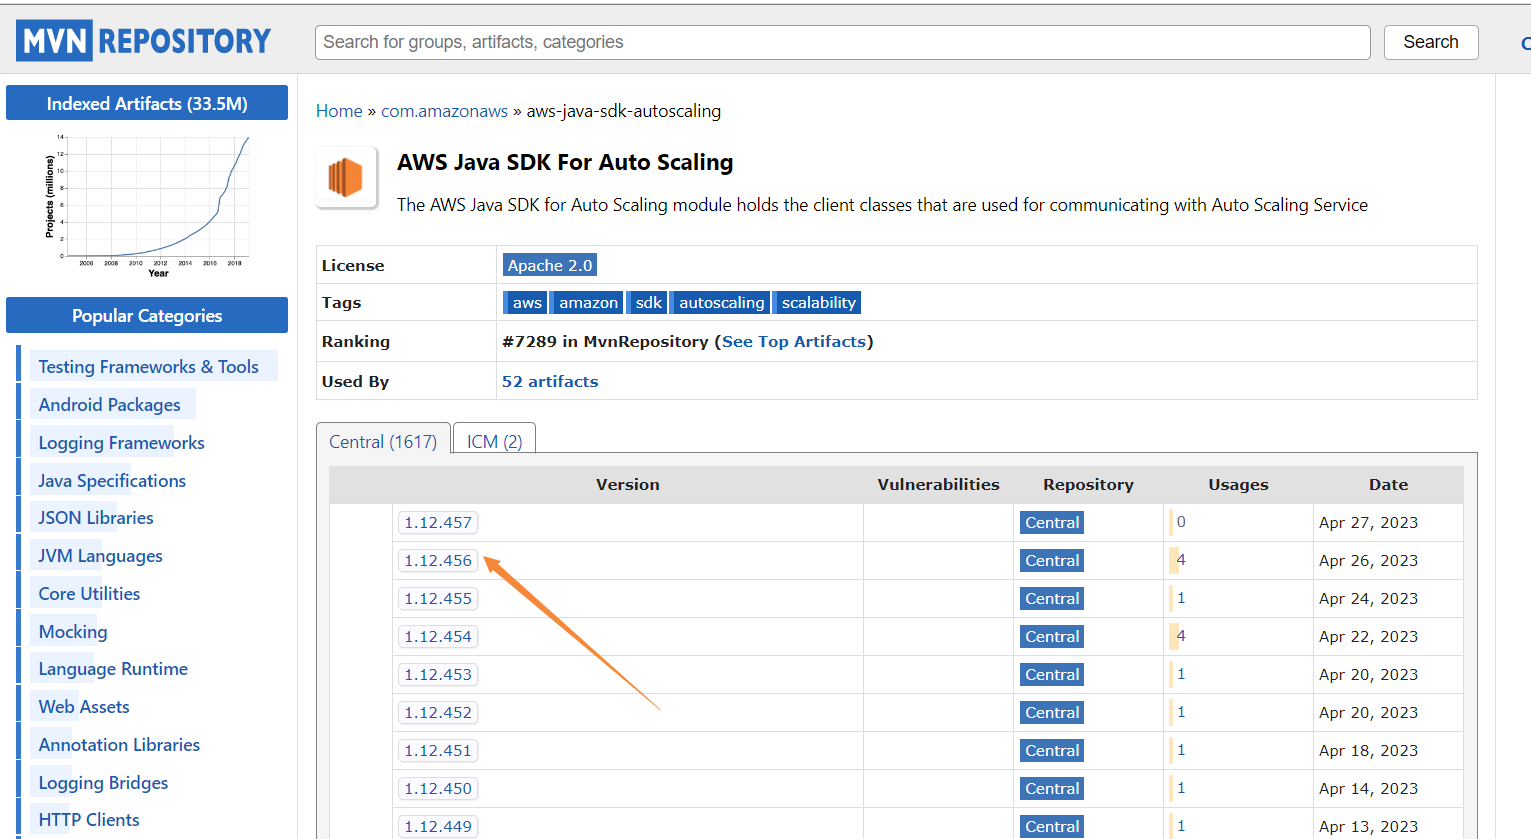This screenshot has width=1531, height=839.
Task: Open version 1.12.454
Action: coord(438,637)
